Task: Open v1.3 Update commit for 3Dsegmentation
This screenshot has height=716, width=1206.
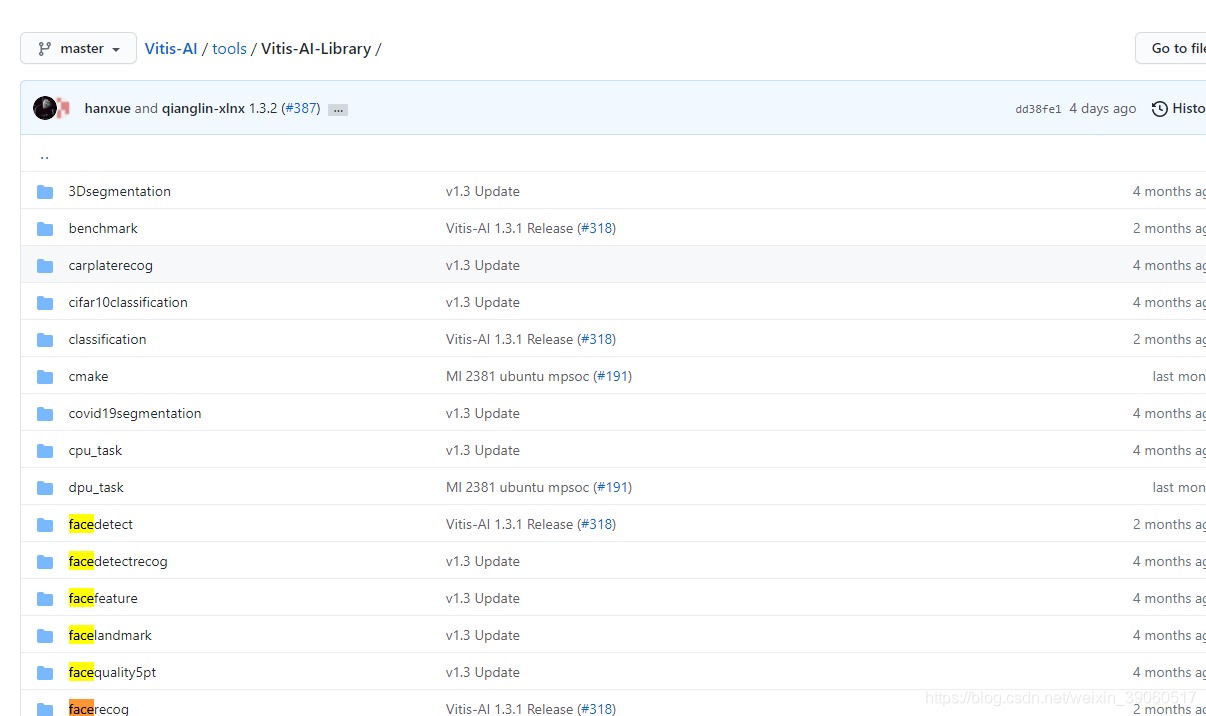Action: pos(483,191)
